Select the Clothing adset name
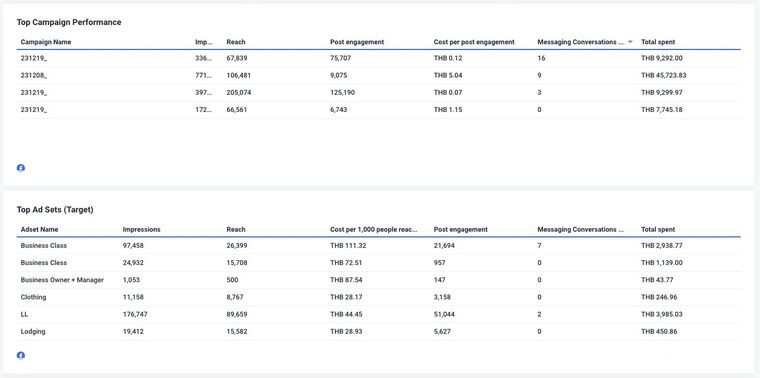 pyautogui.click(x=33, y=297)
